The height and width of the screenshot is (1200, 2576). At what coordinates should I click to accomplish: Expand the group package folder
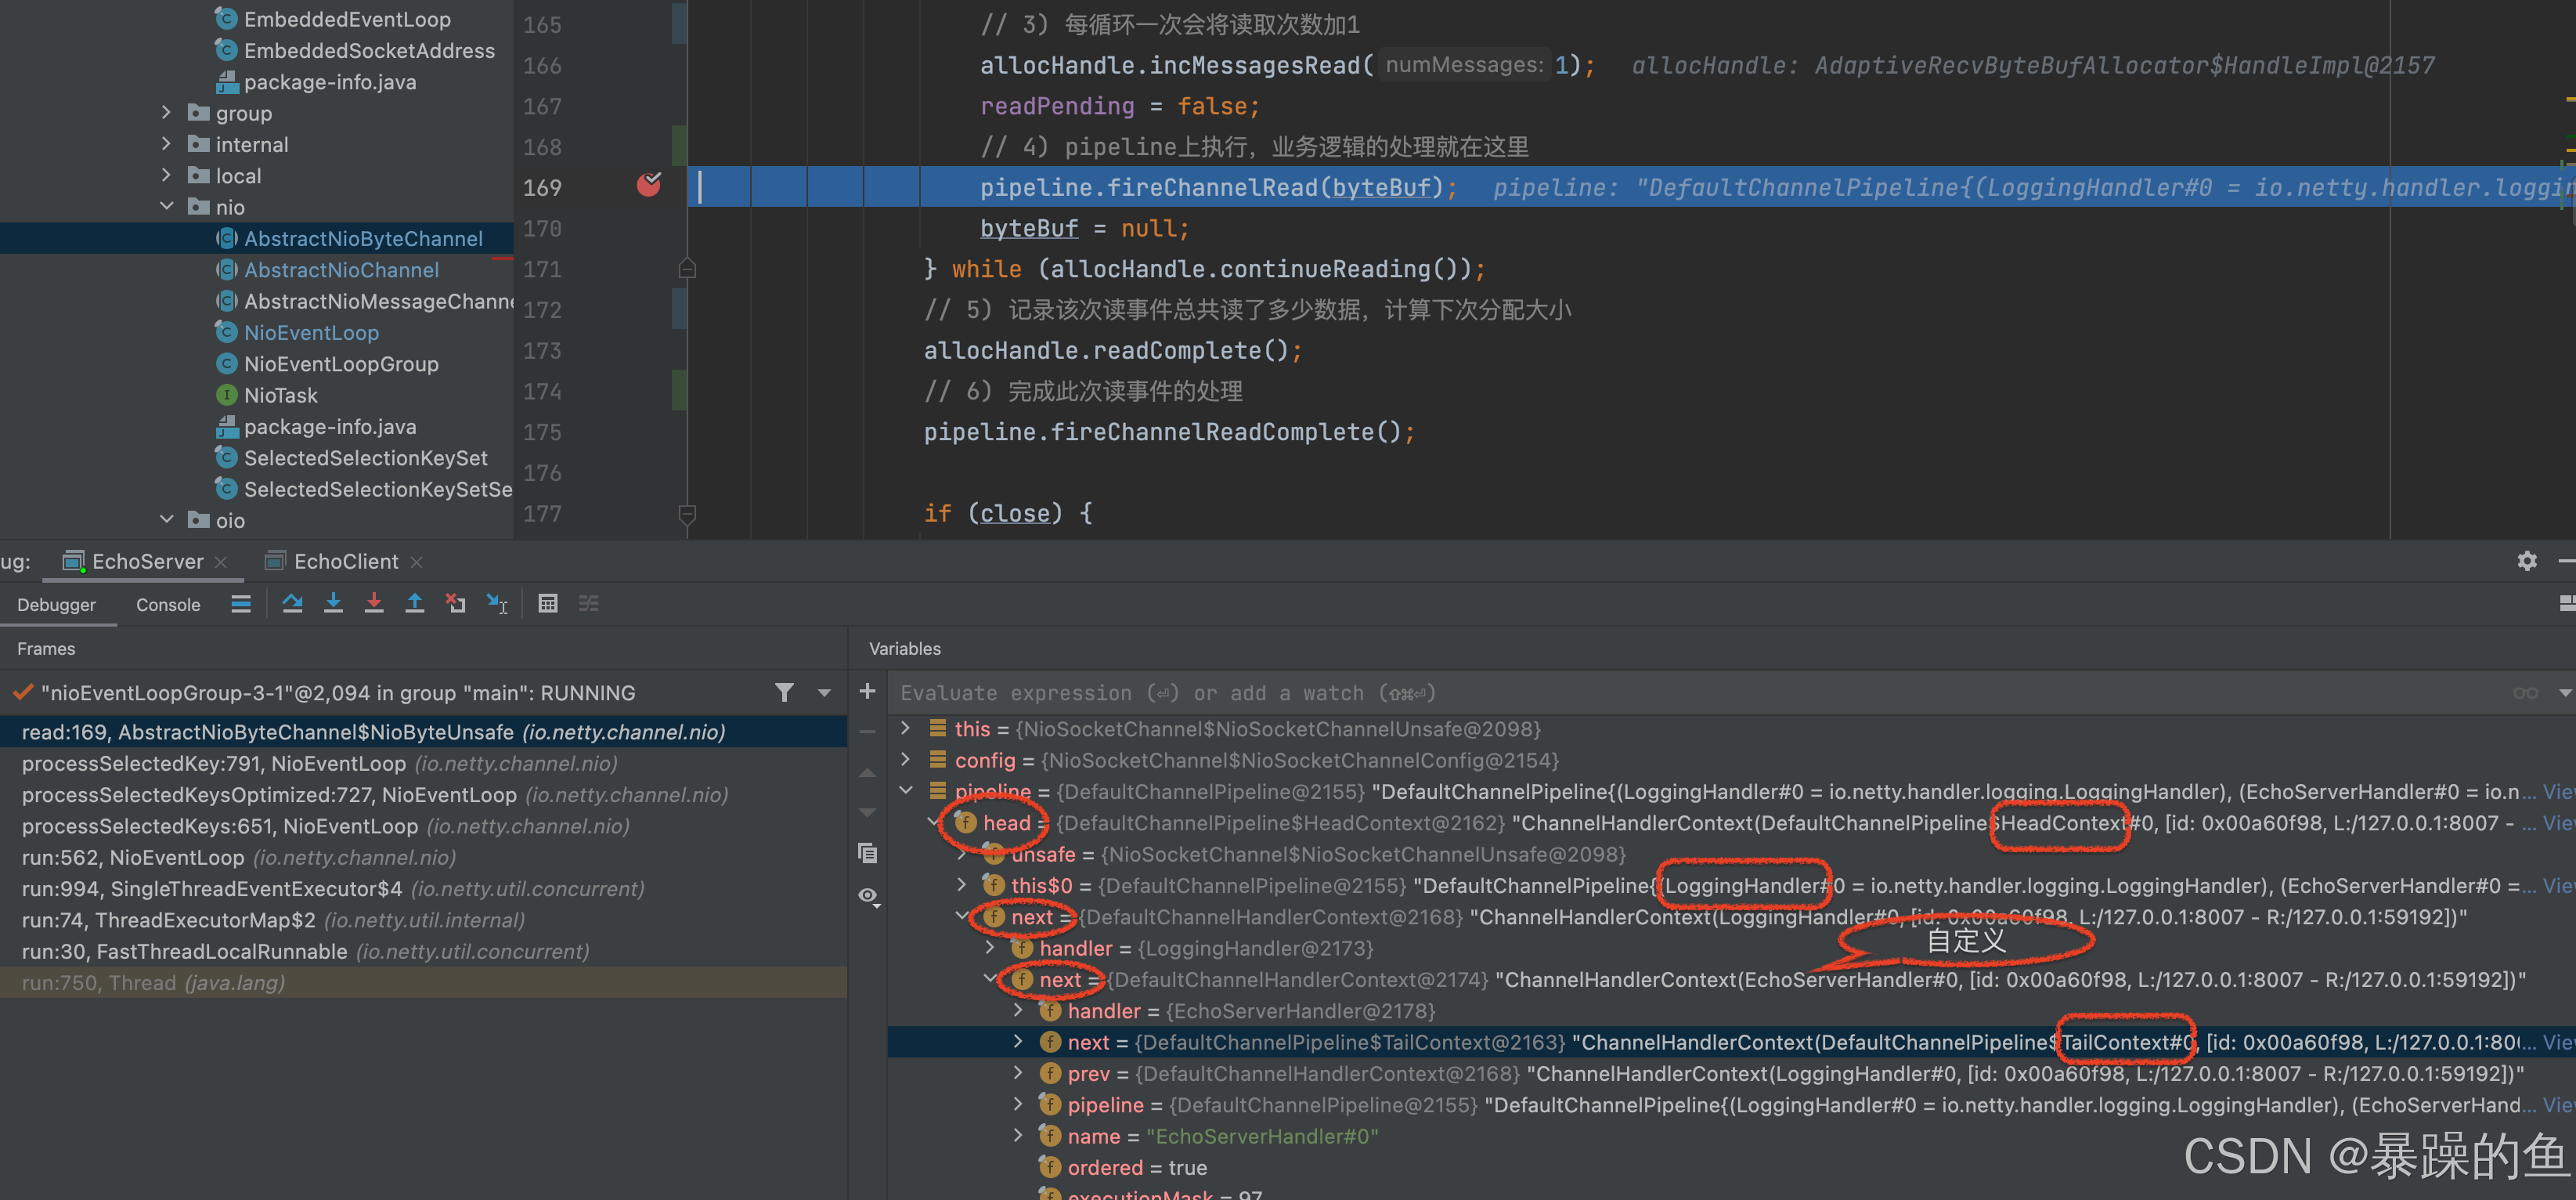pos(166,113)
